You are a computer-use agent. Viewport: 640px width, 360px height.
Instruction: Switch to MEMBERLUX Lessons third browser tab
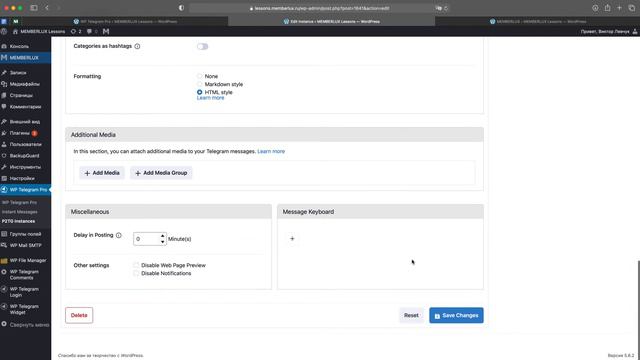(x=538, y=21)
